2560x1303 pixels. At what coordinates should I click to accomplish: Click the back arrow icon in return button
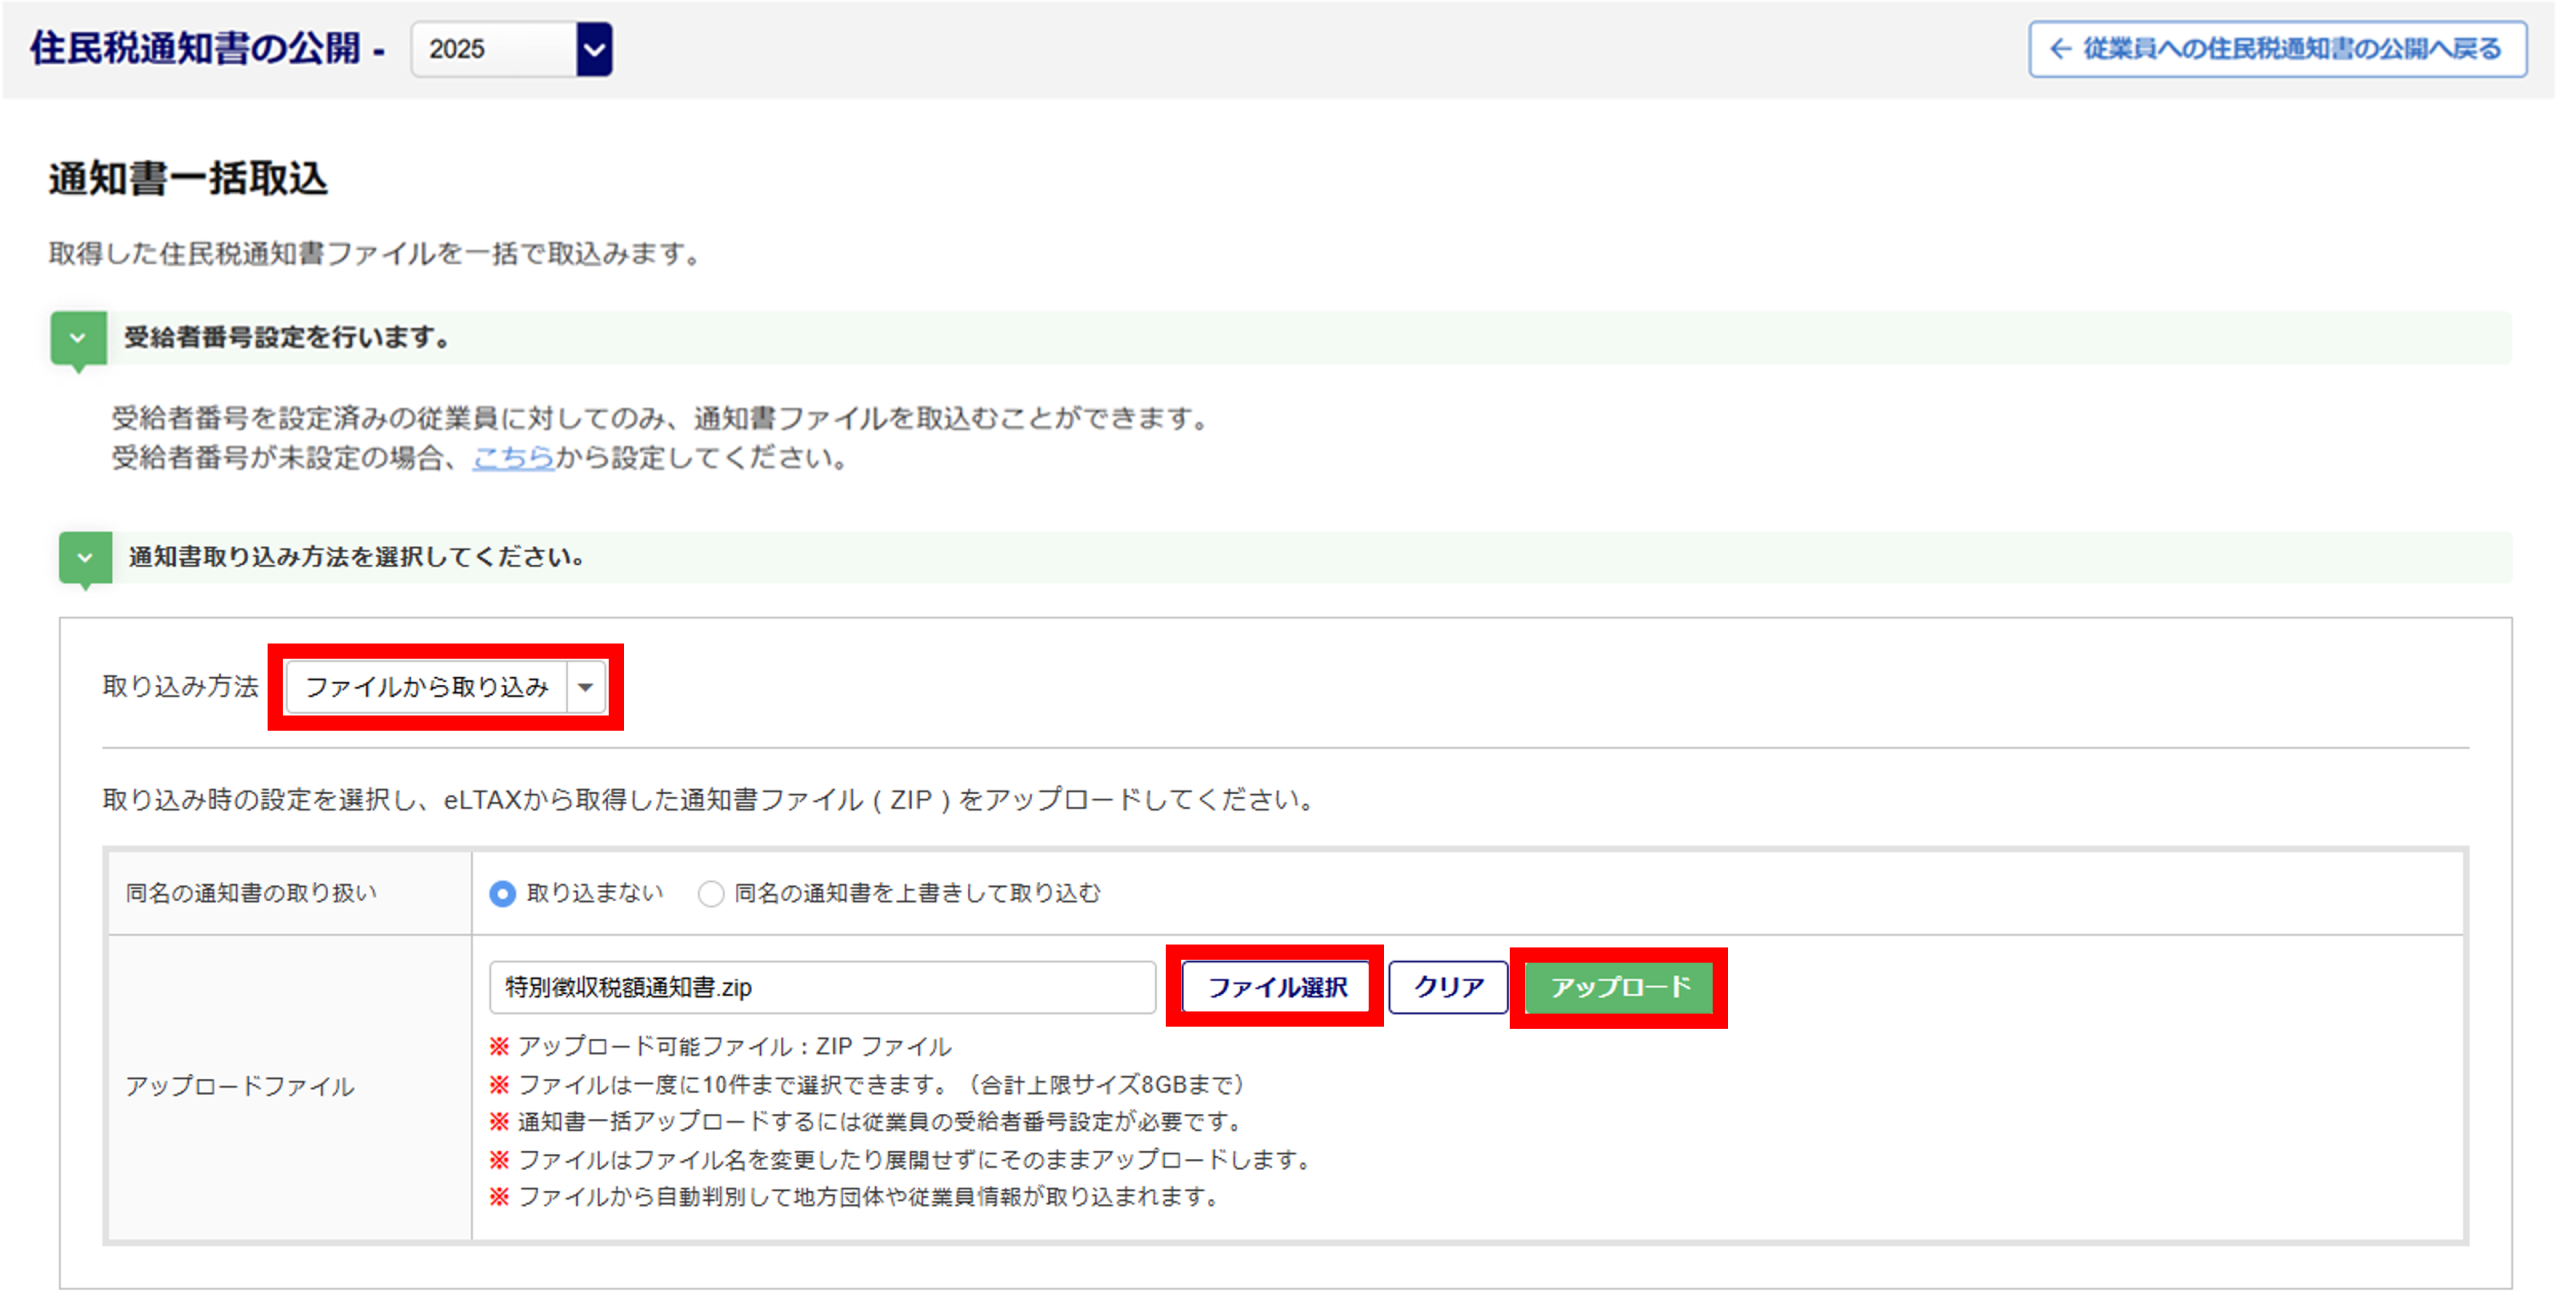[x=2060, y=49]
